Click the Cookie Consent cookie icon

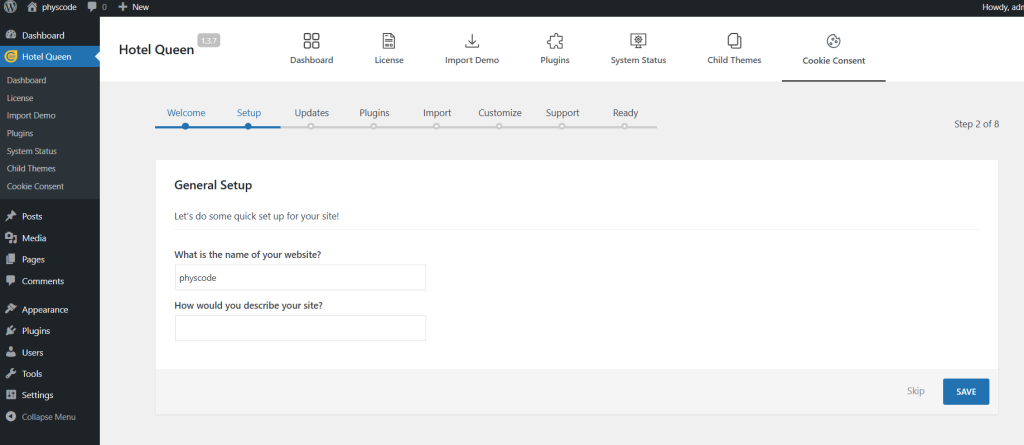(833, 41)
